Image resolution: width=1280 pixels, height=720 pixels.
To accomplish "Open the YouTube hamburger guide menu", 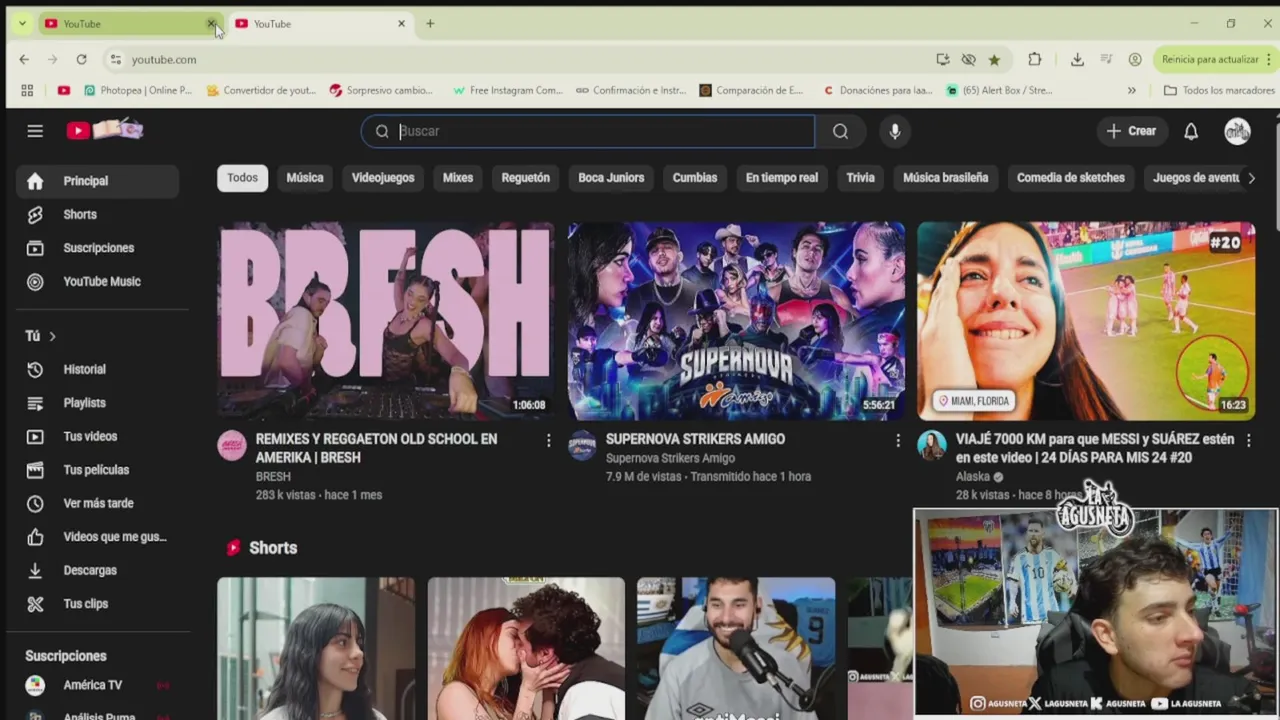I will point(35,131).
